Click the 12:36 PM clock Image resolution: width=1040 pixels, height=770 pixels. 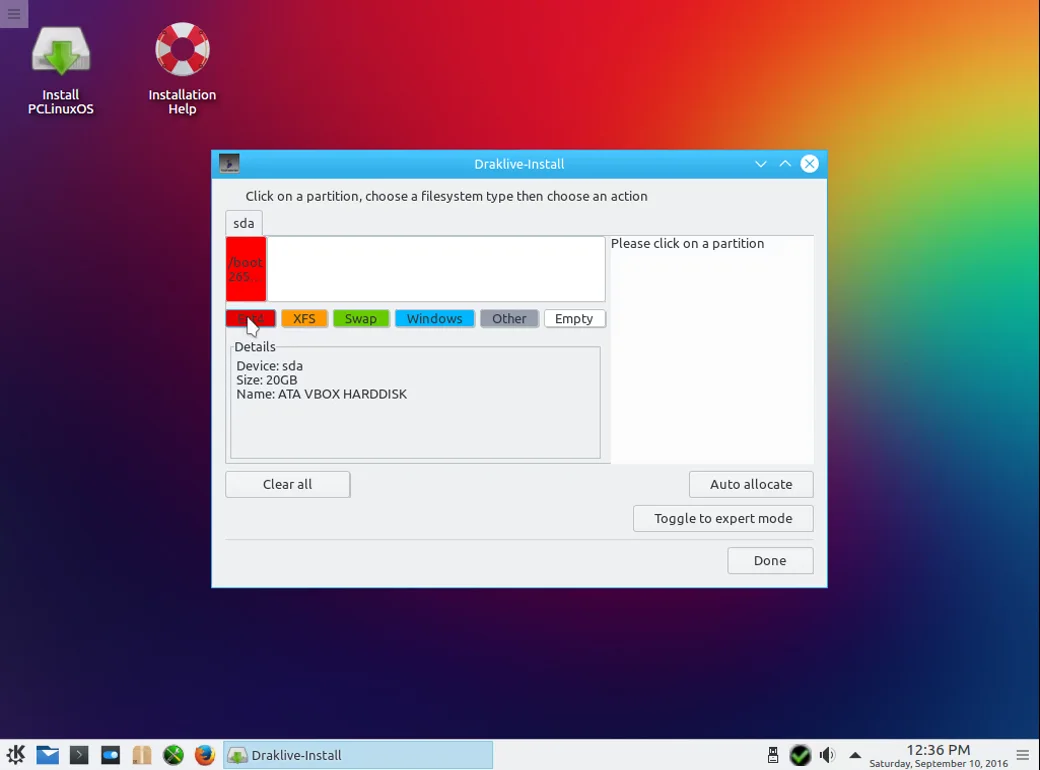click(x=938, y=750)
